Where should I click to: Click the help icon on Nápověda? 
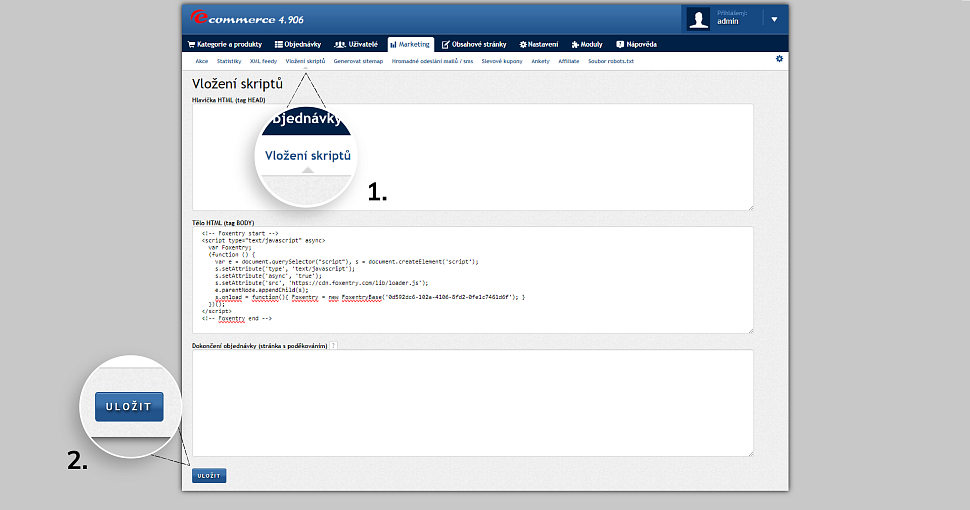point(620,45)
